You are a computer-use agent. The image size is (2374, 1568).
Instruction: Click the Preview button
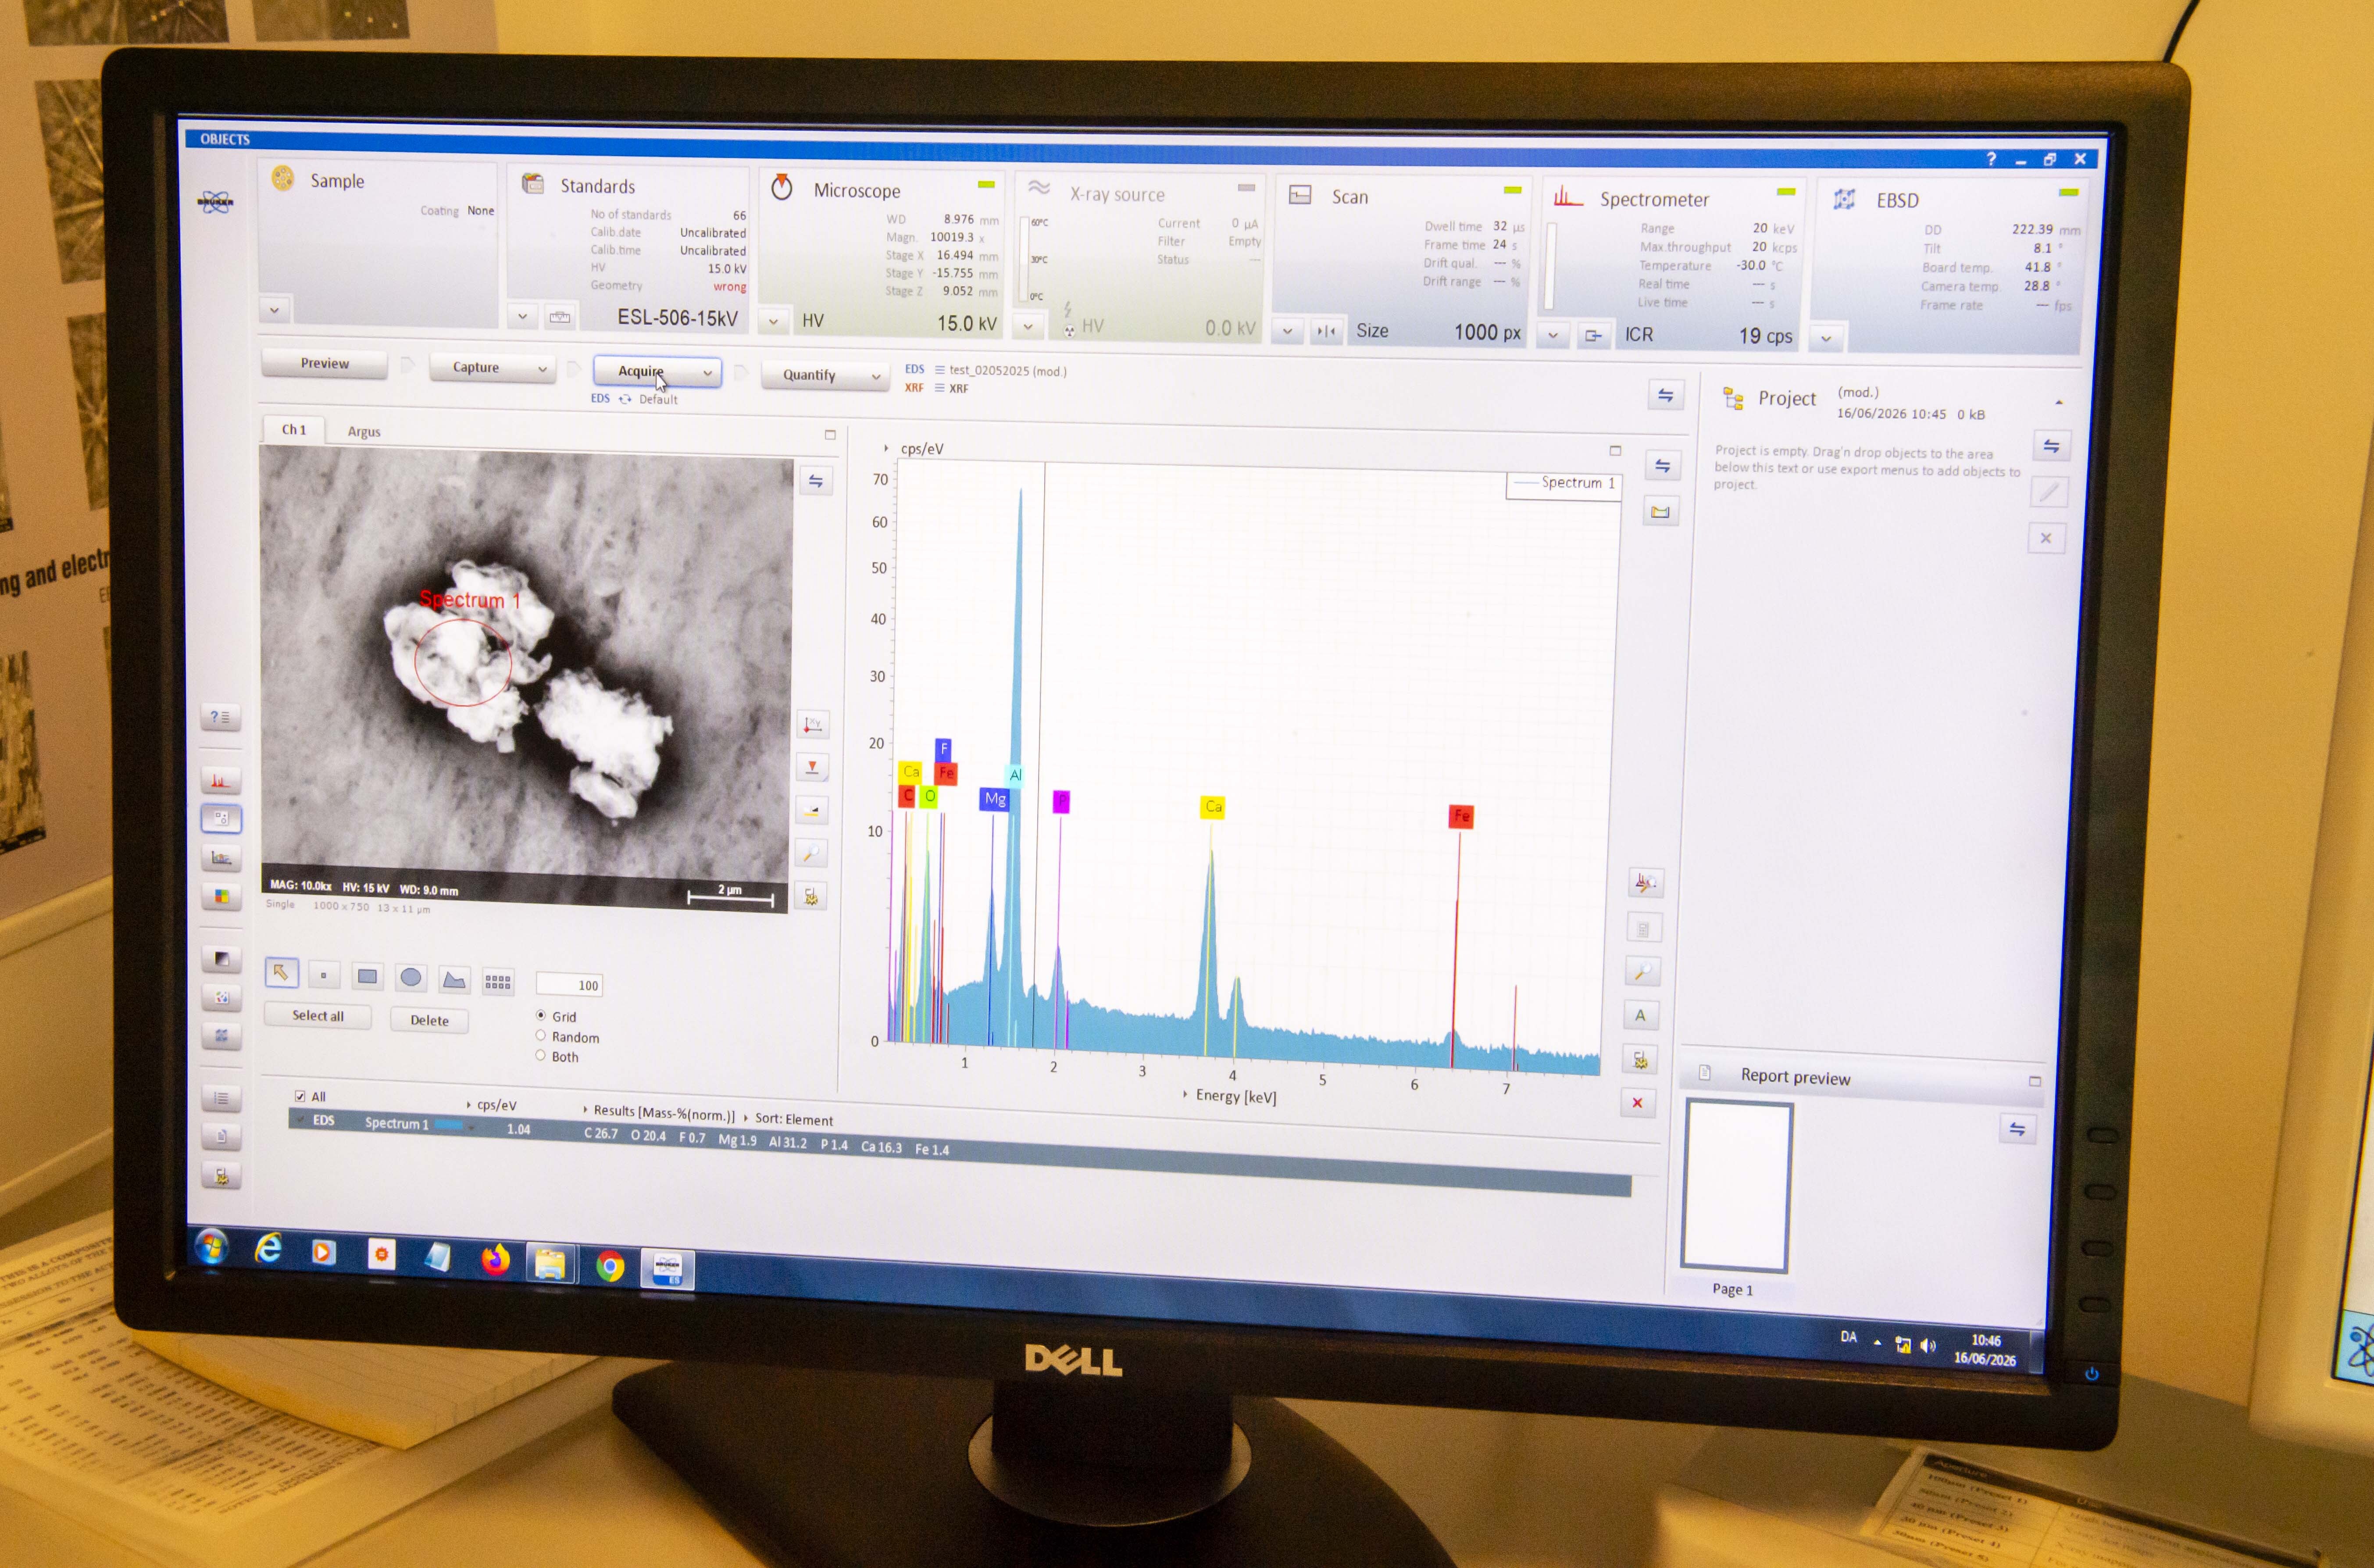click(325, 364)
